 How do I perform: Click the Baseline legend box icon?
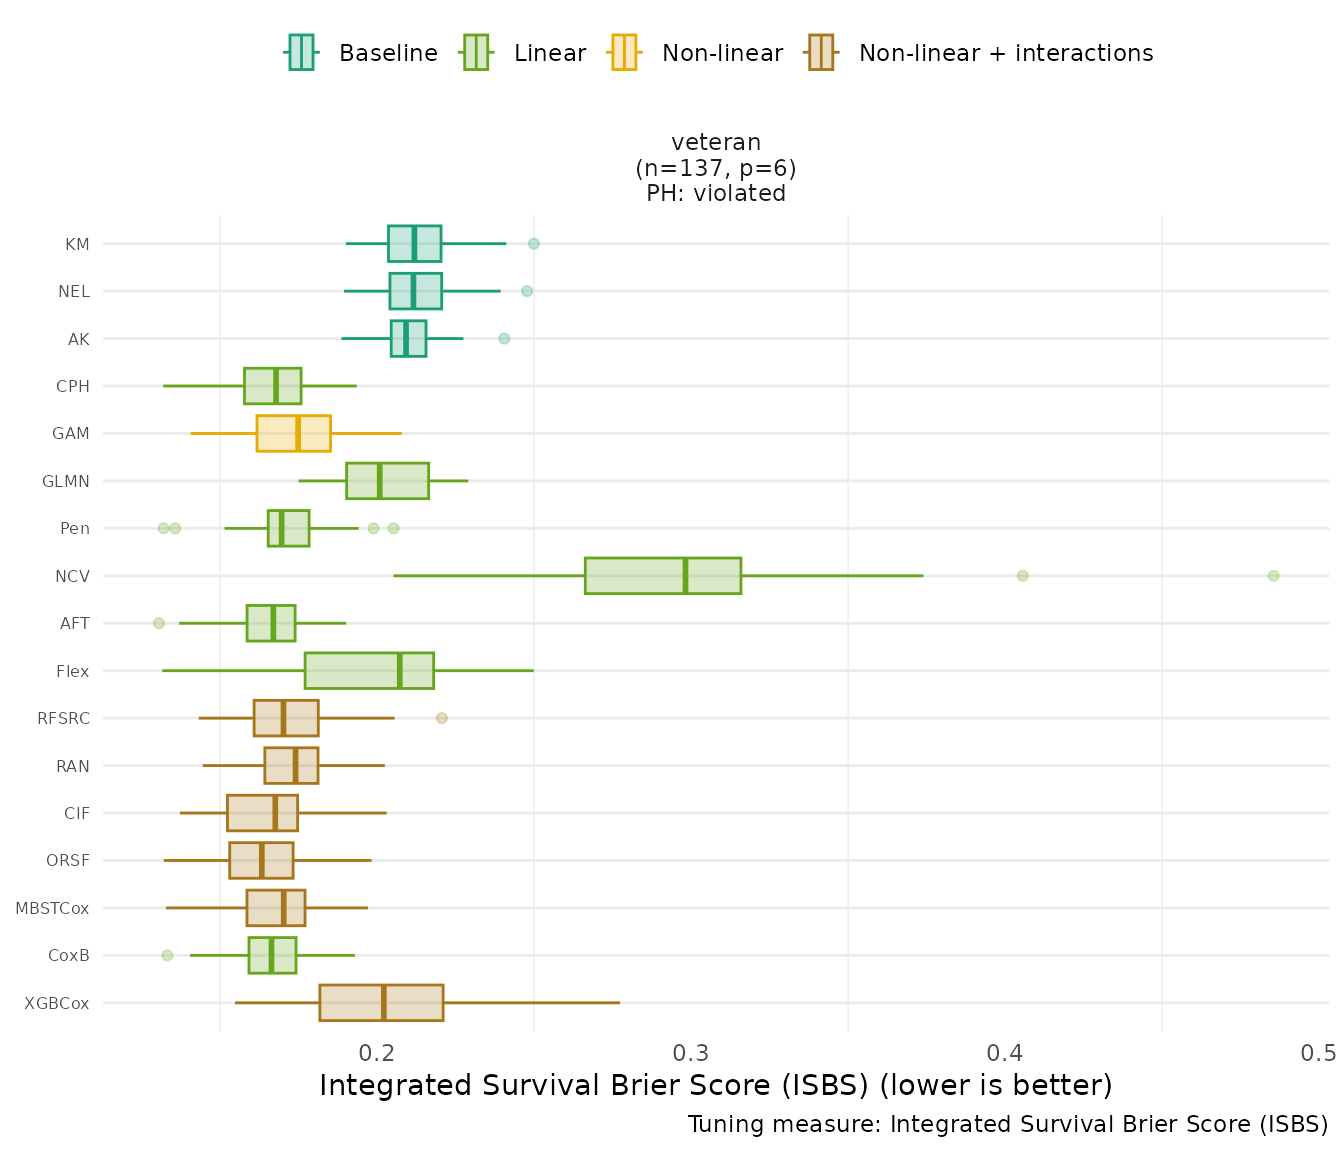(x=301, y=53)
